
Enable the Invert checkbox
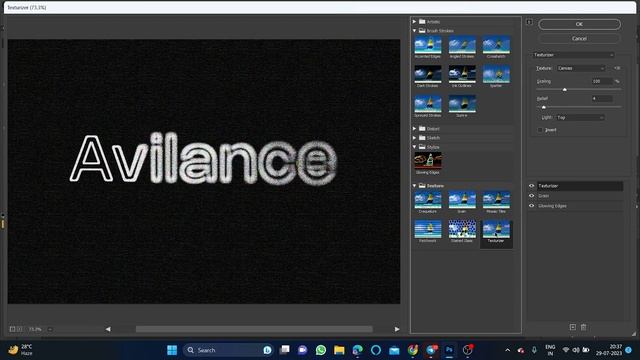pos(540,130)
